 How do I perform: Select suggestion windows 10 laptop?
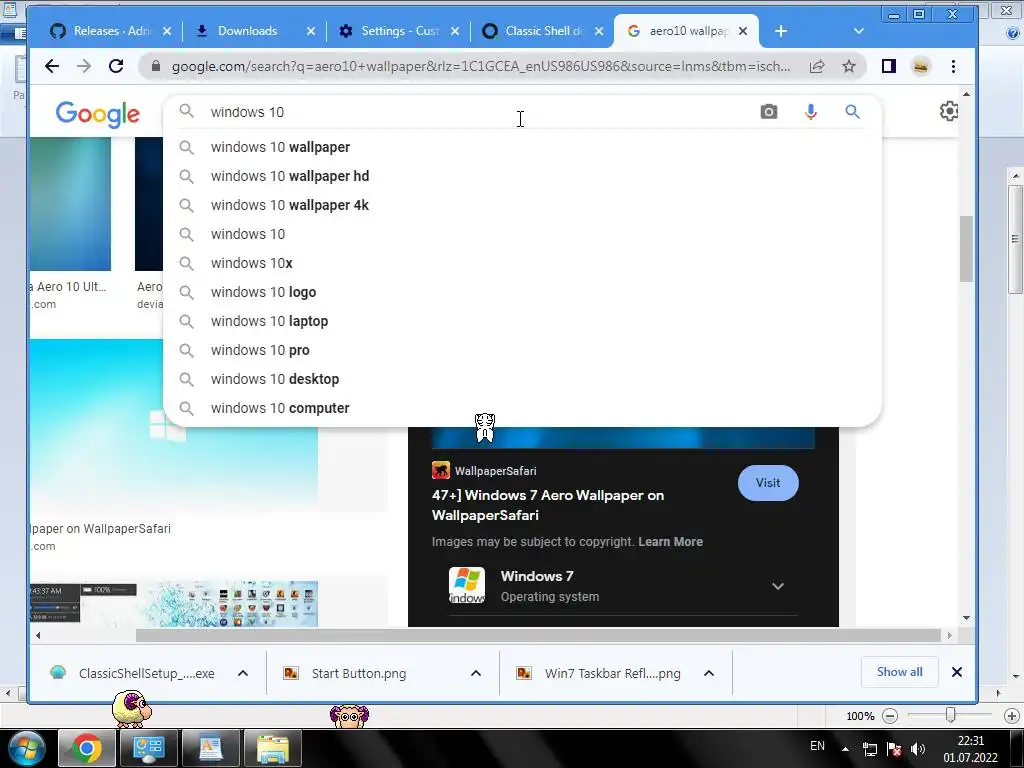click(522, 321)
